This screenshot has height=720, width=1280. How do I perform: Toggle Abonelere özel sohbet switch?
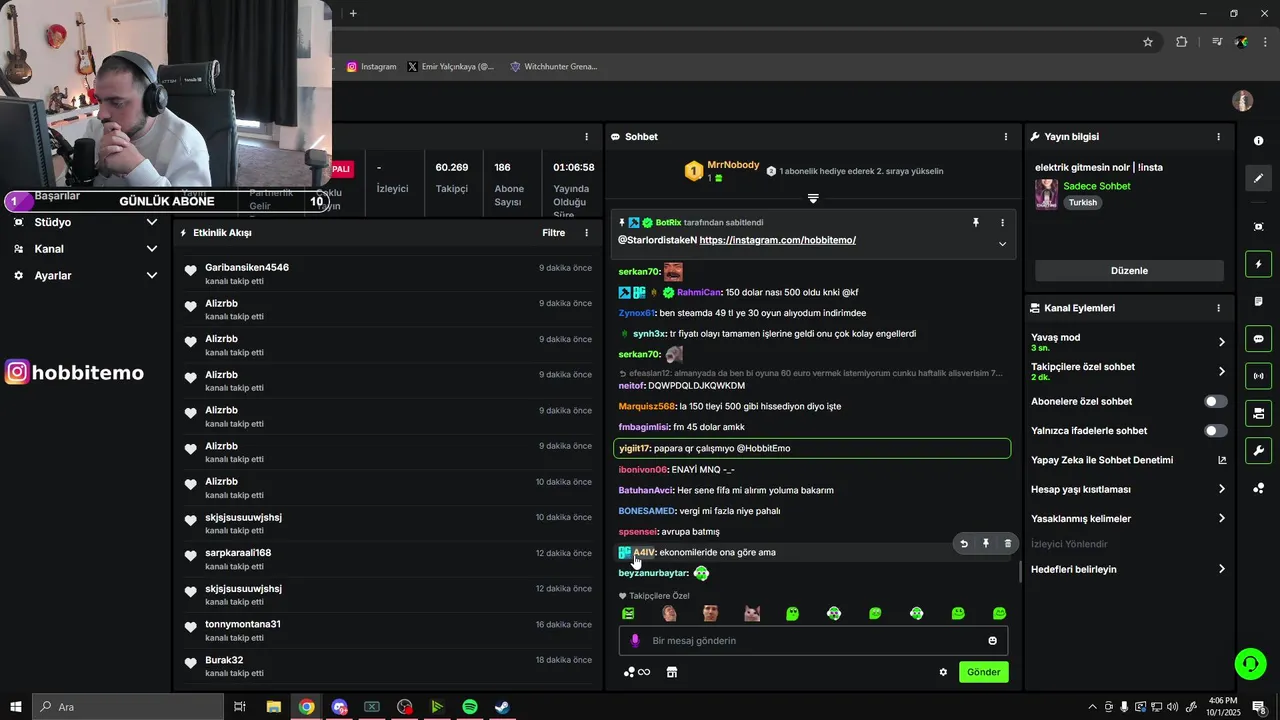click(1215, 401)
